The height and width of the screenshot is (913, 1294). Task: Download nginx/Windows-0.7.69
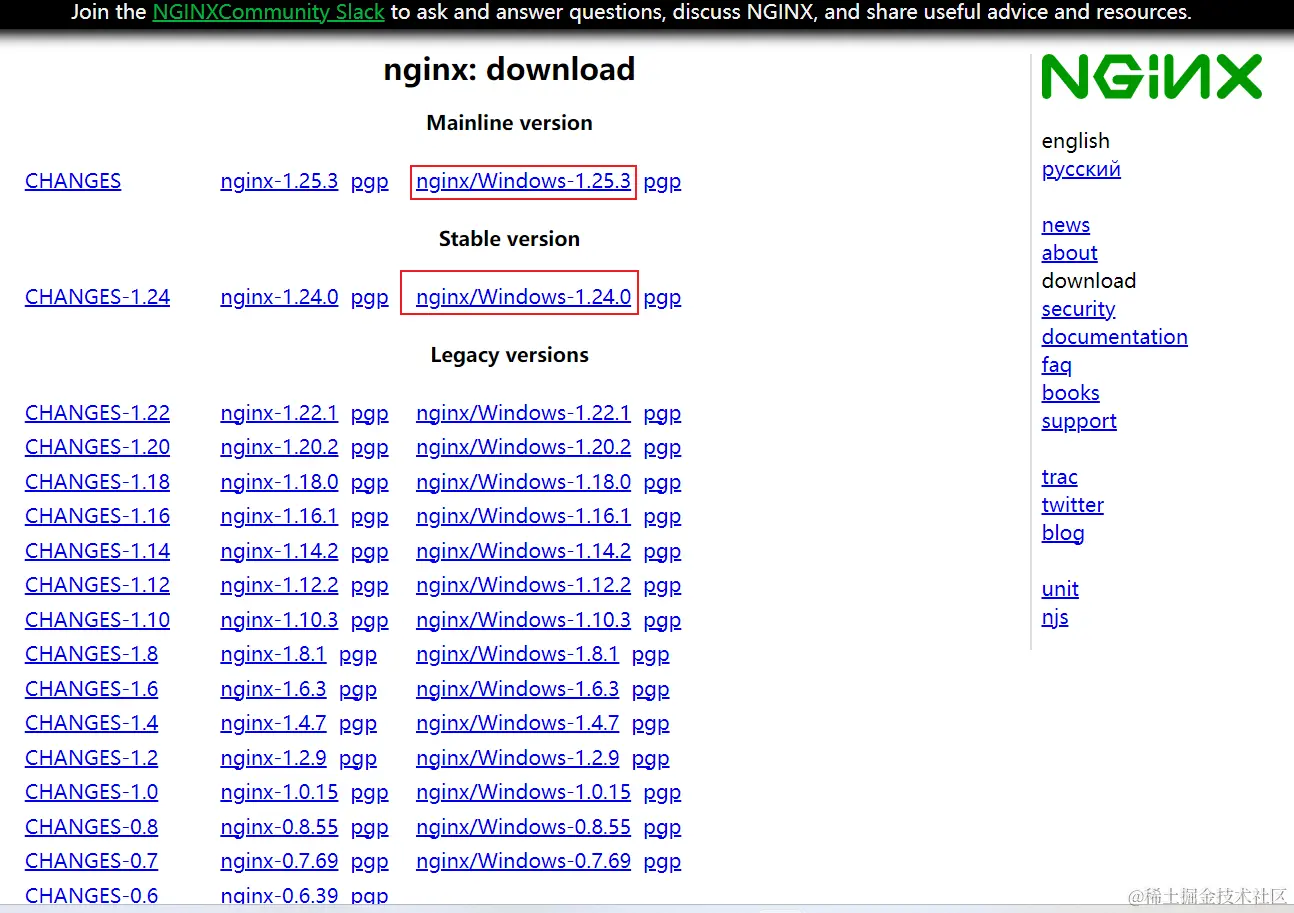(523, 861)
